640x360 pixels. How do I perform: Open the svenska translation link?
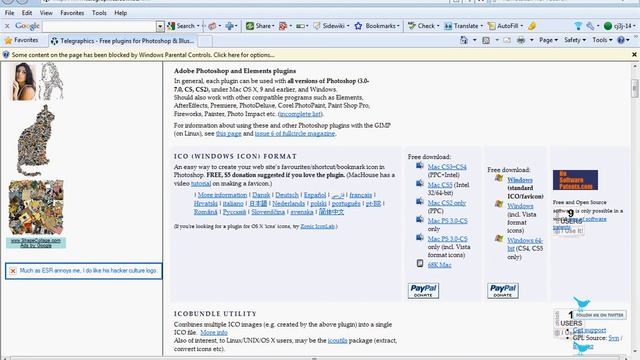[x=302, y=212]
